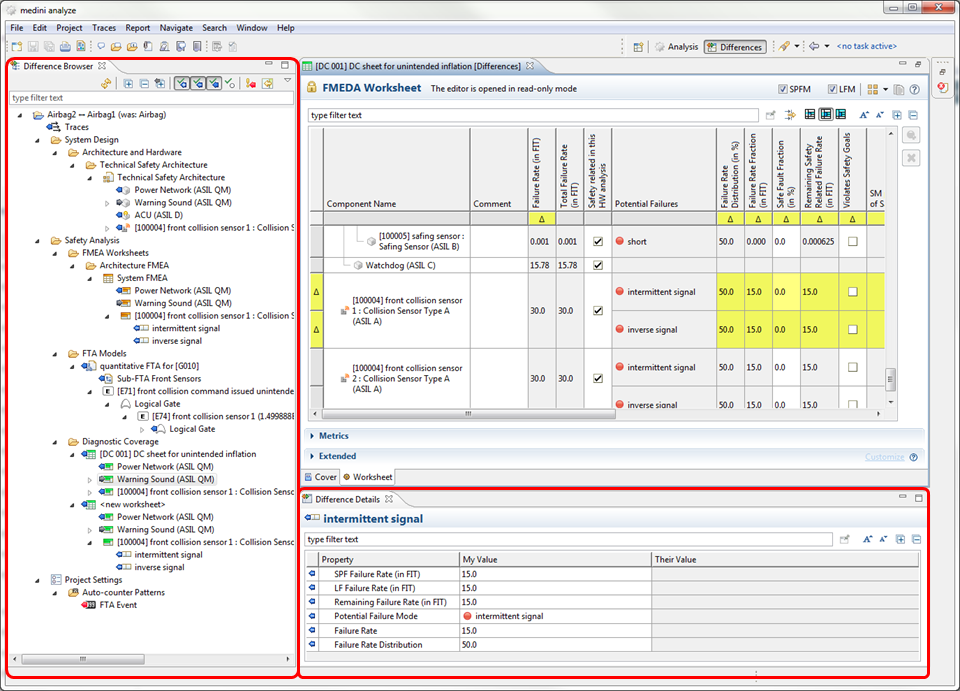The height and width of the screenshot is (691, 960).
Task: Open the Difference Browser view menu dropdown
Action: (x=287, y=81)
